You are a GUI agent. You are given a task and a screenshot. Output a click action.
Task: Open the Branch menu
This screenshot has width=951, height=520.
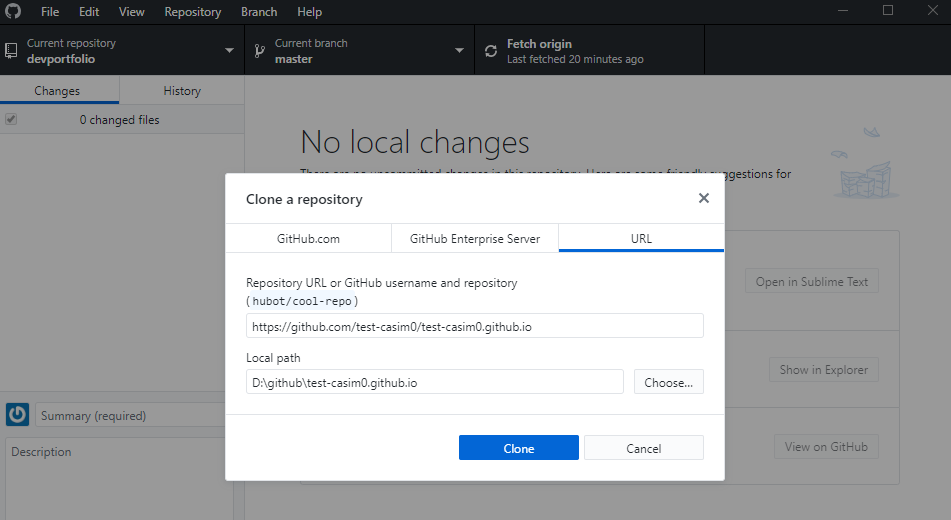(x=259, y=12)
